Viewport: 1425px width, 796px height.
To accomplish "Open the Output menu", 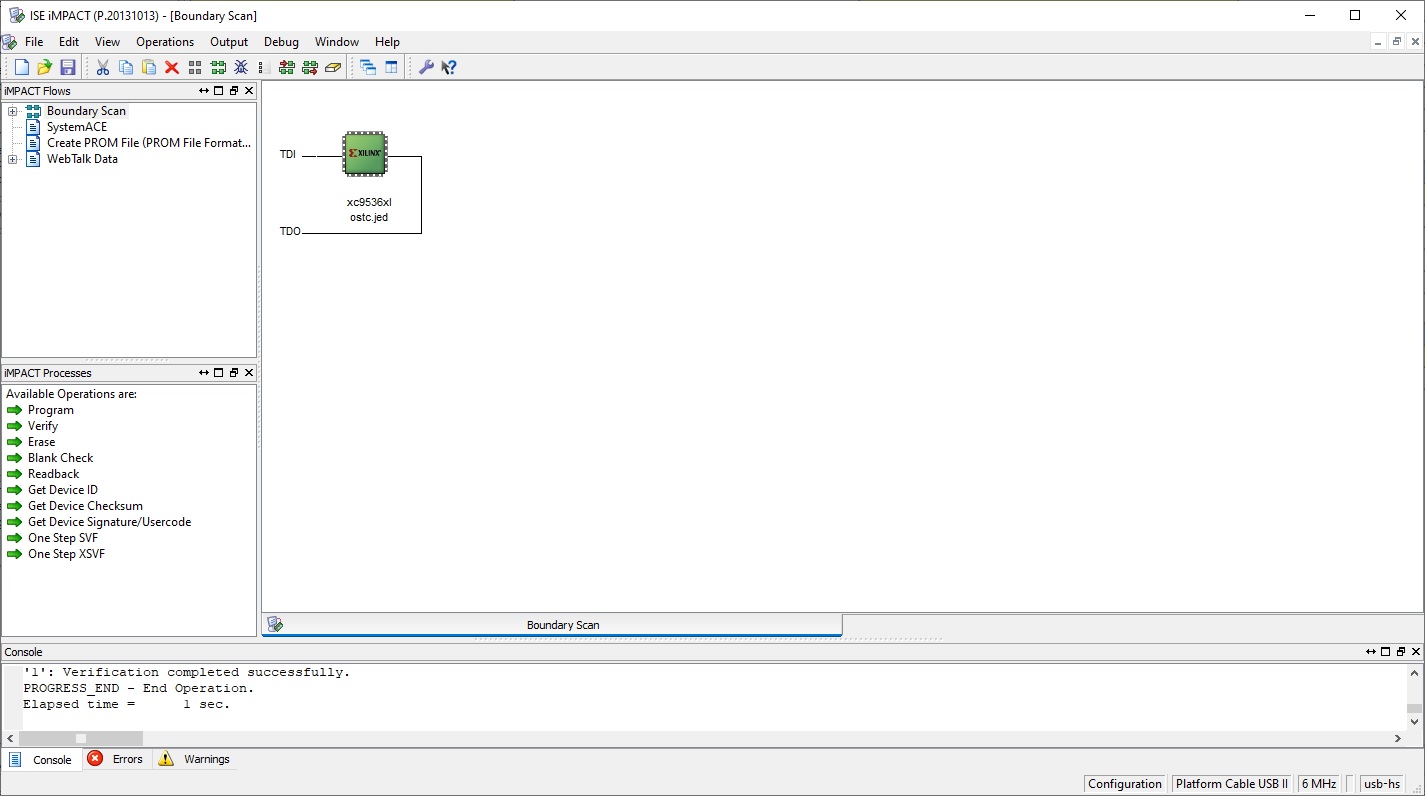I will 229,42.
